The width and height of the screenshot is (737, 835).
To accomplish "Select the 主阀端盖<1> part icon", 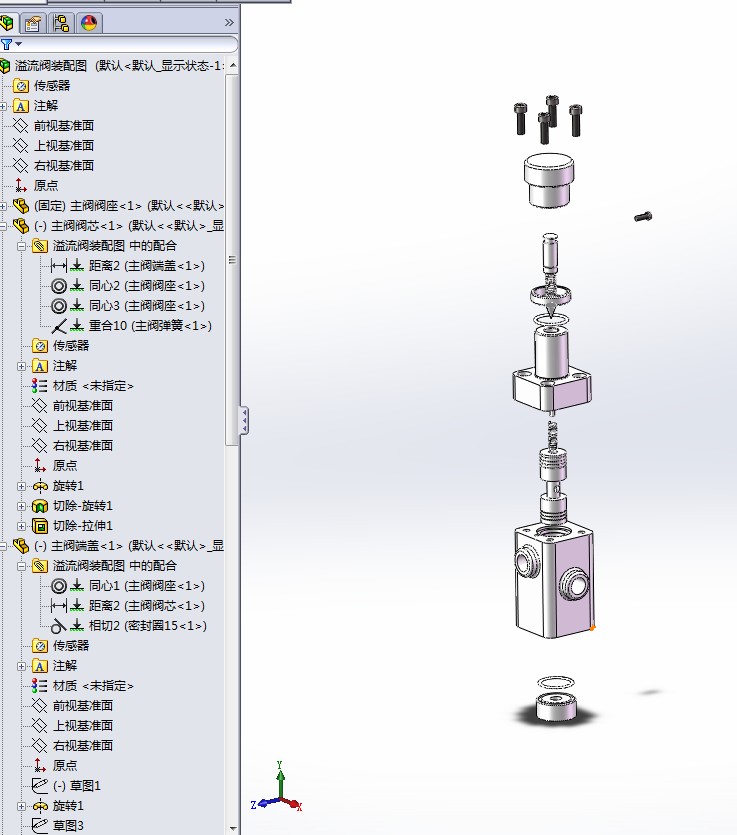I will [21, 546].
